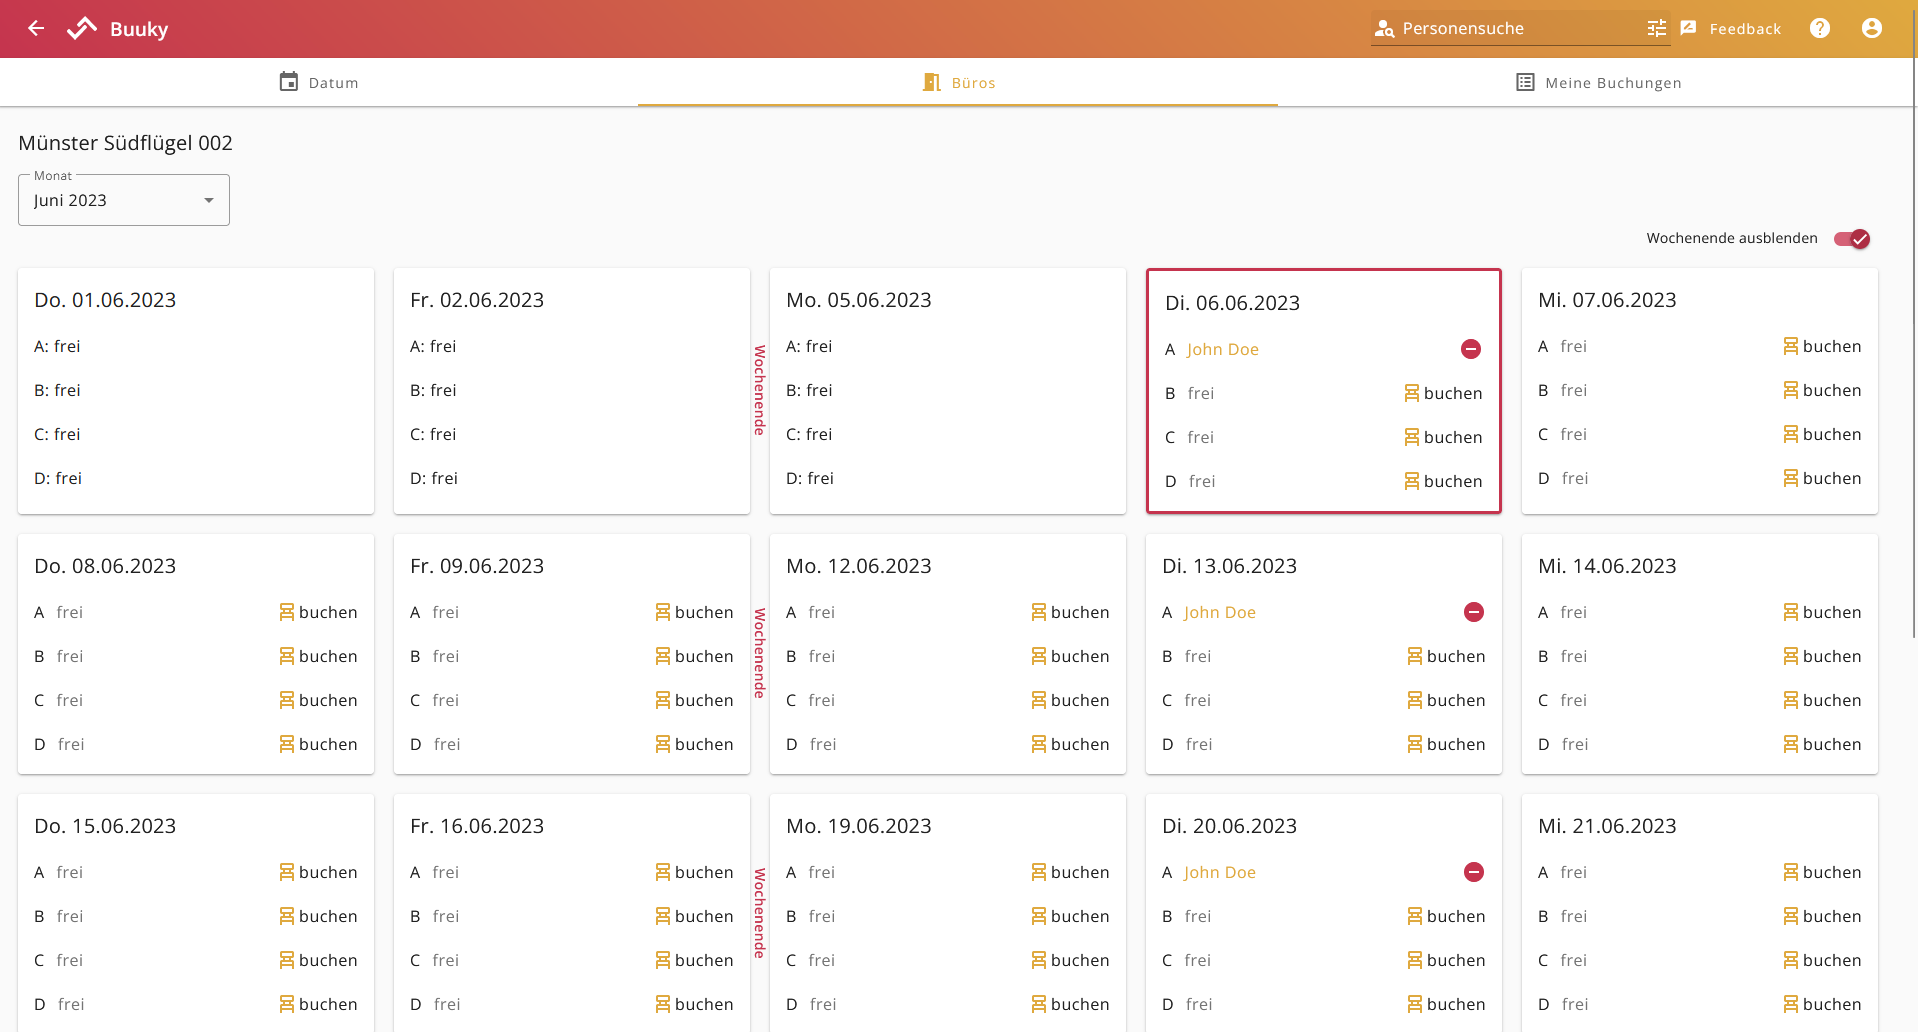Book desk B on 09.06.2023
1918x1032 pixels.
pos(695,656)
